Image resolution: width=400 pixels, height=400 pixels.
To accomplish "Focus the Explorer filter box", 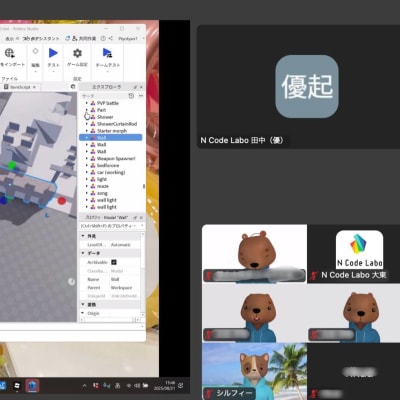I will point(103,96).
